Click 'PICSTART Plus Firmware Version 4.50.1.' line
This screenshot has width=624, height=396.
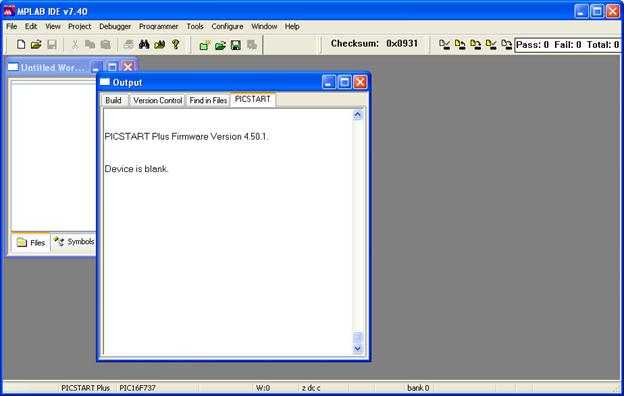(x=187, y=137)
